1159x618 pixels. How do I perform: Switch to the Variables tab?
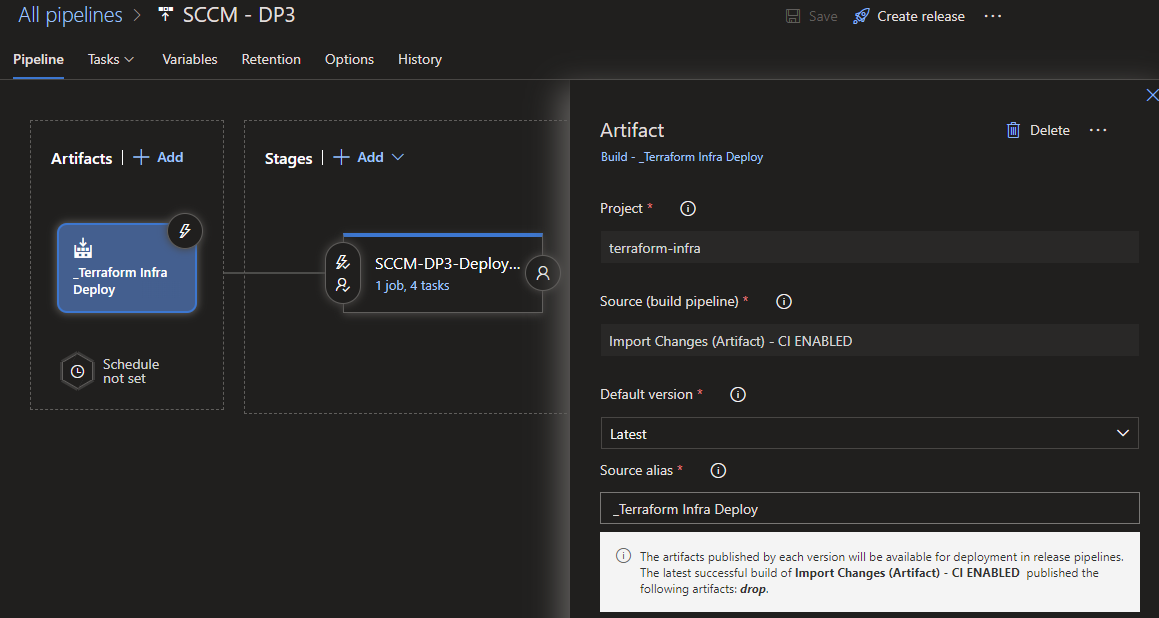tap(190, 59)
